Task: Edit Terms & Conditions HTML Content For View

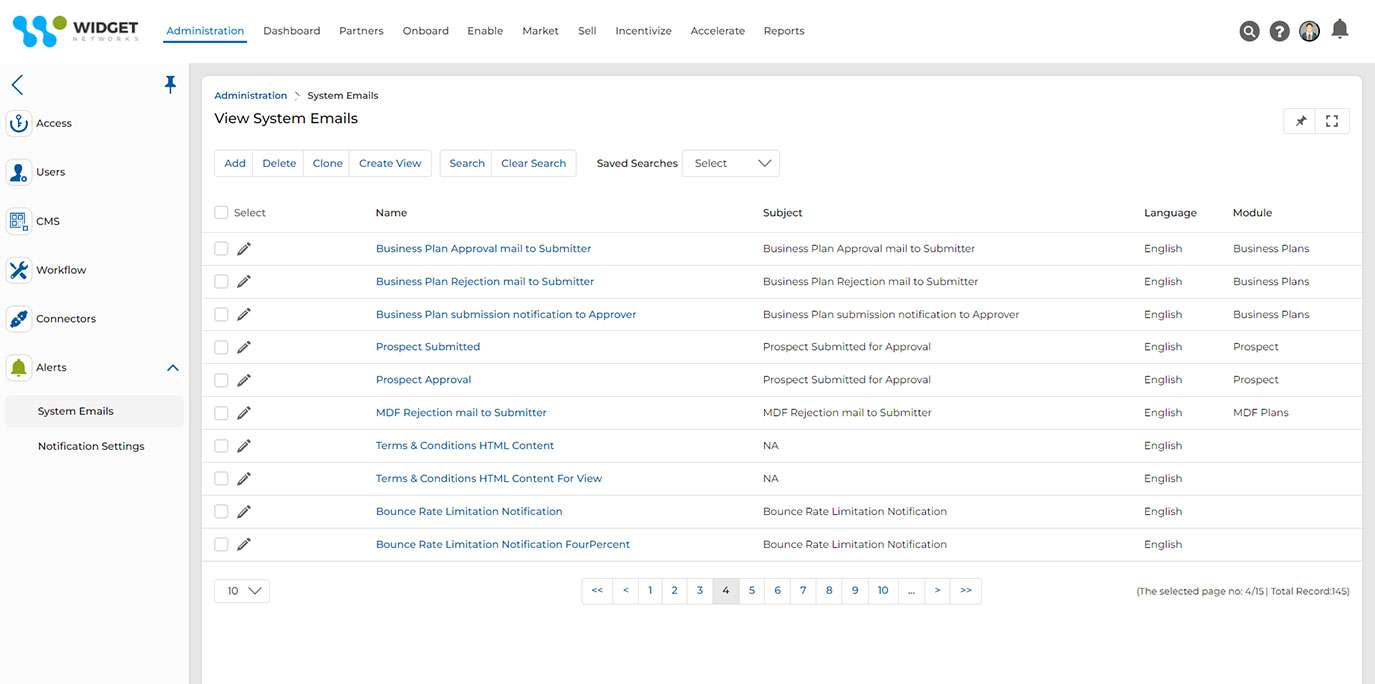Action: [x=244, y=478]
